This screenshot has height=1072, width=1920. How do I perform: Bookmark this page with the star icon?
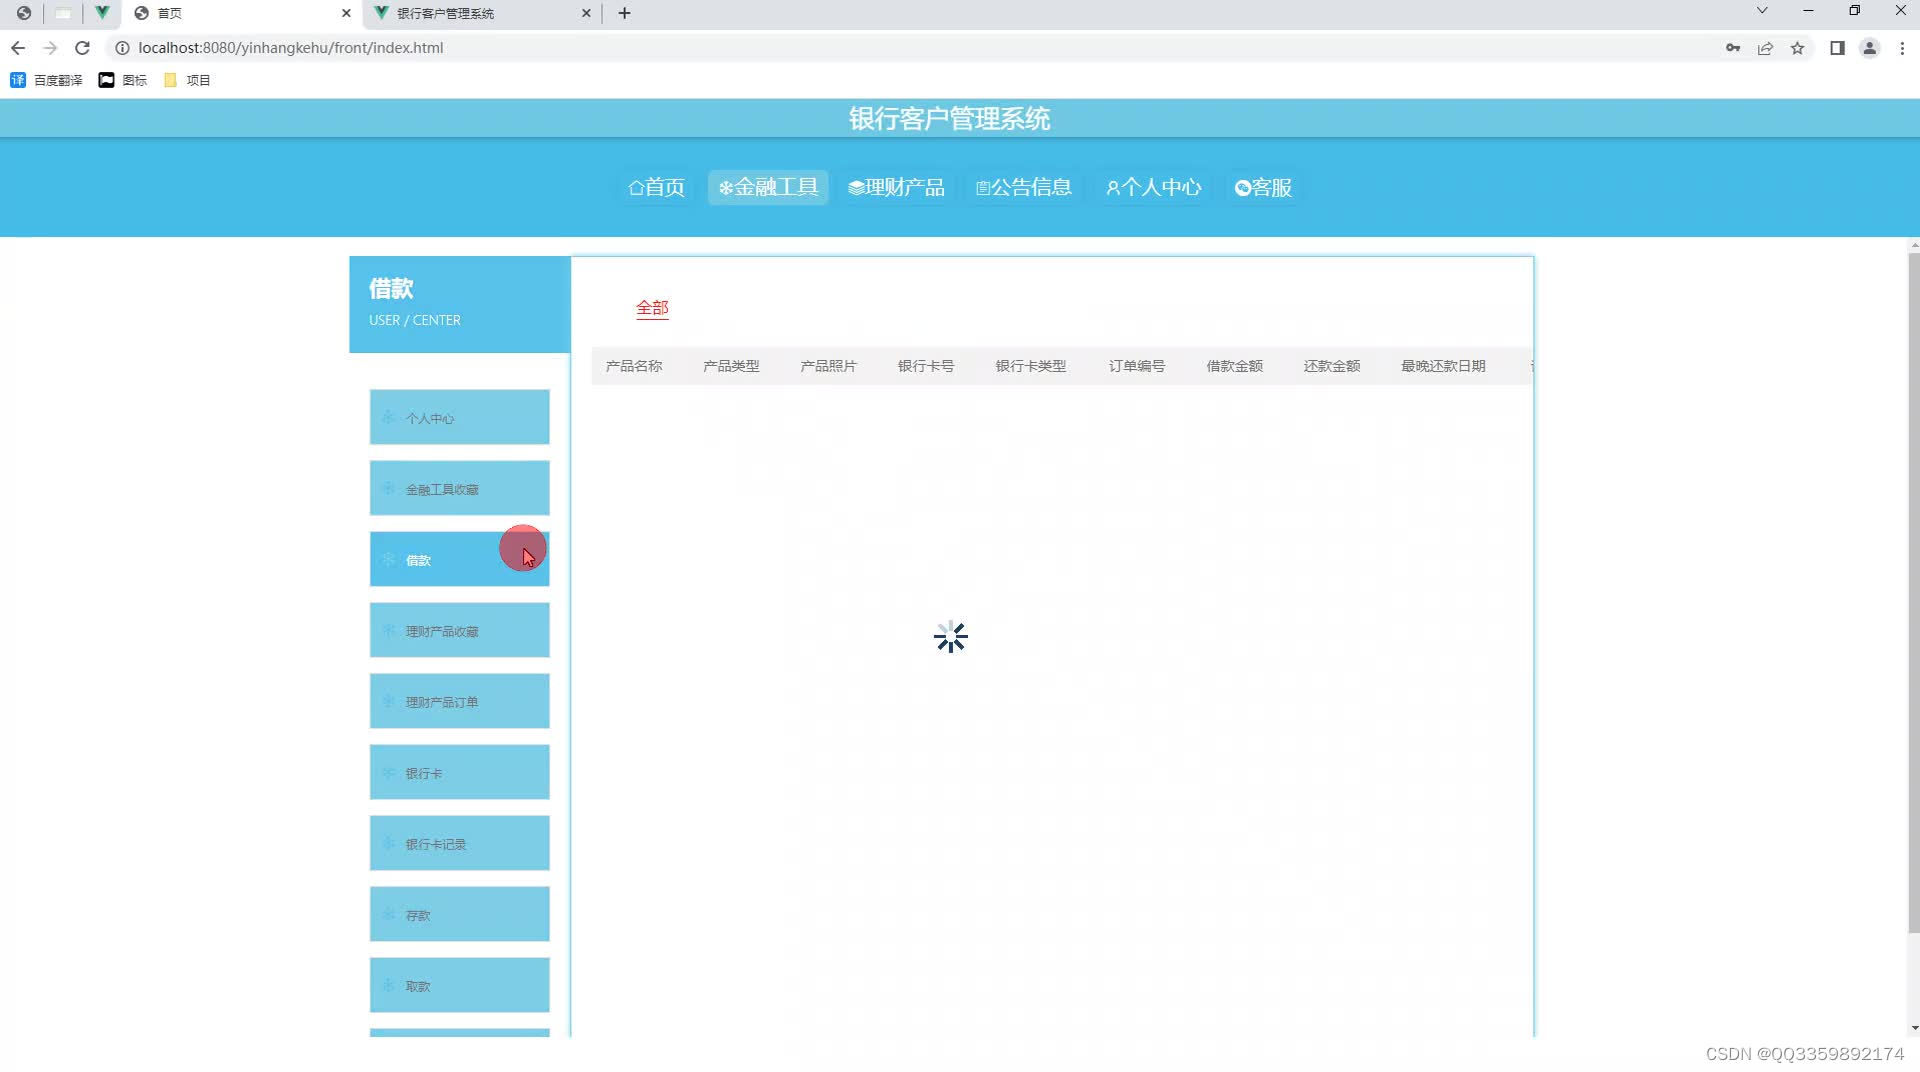tap(1797, 48)
